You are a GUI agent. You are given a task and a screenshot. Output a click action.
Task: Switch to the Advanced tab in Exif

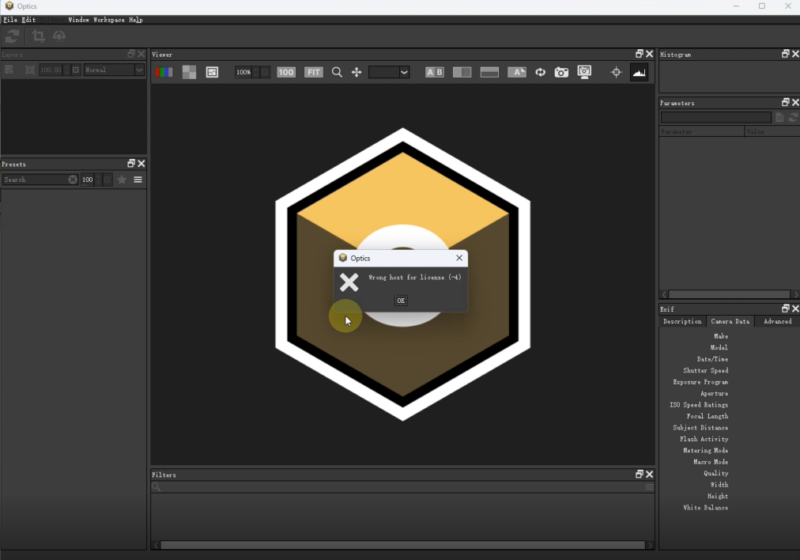(x=777, y=321)
